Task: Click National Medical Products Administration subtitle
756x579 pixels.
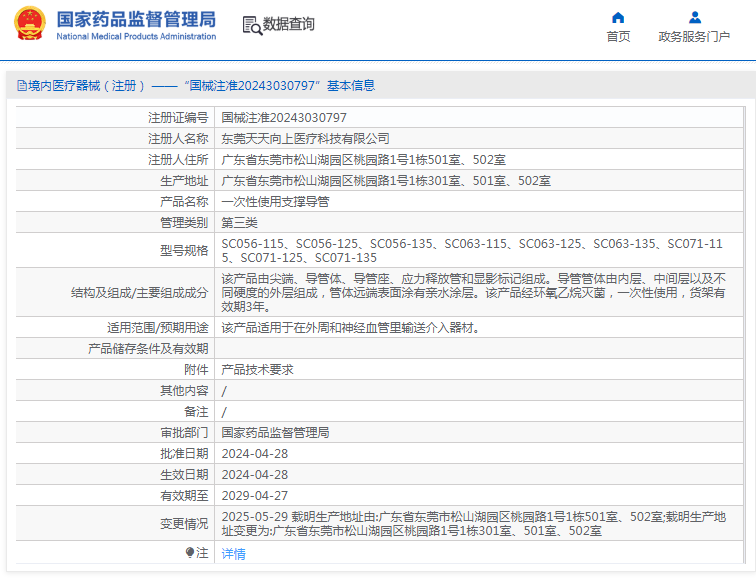Action: tap(136, 37)
